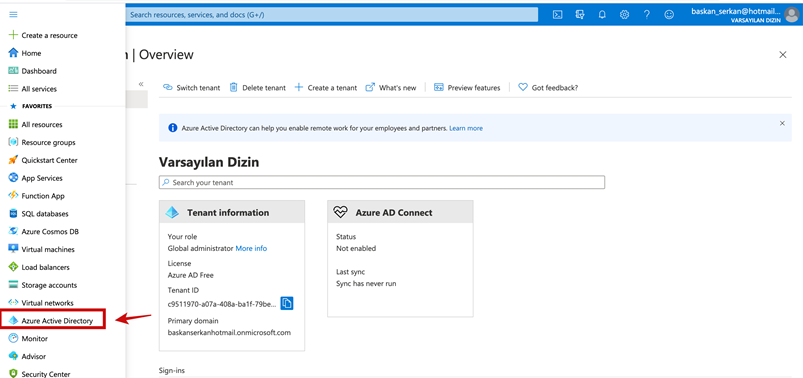Click the Security Center shield icon
Screen dimensions: 803x378
pyautogui.click(x=13, y=374)
